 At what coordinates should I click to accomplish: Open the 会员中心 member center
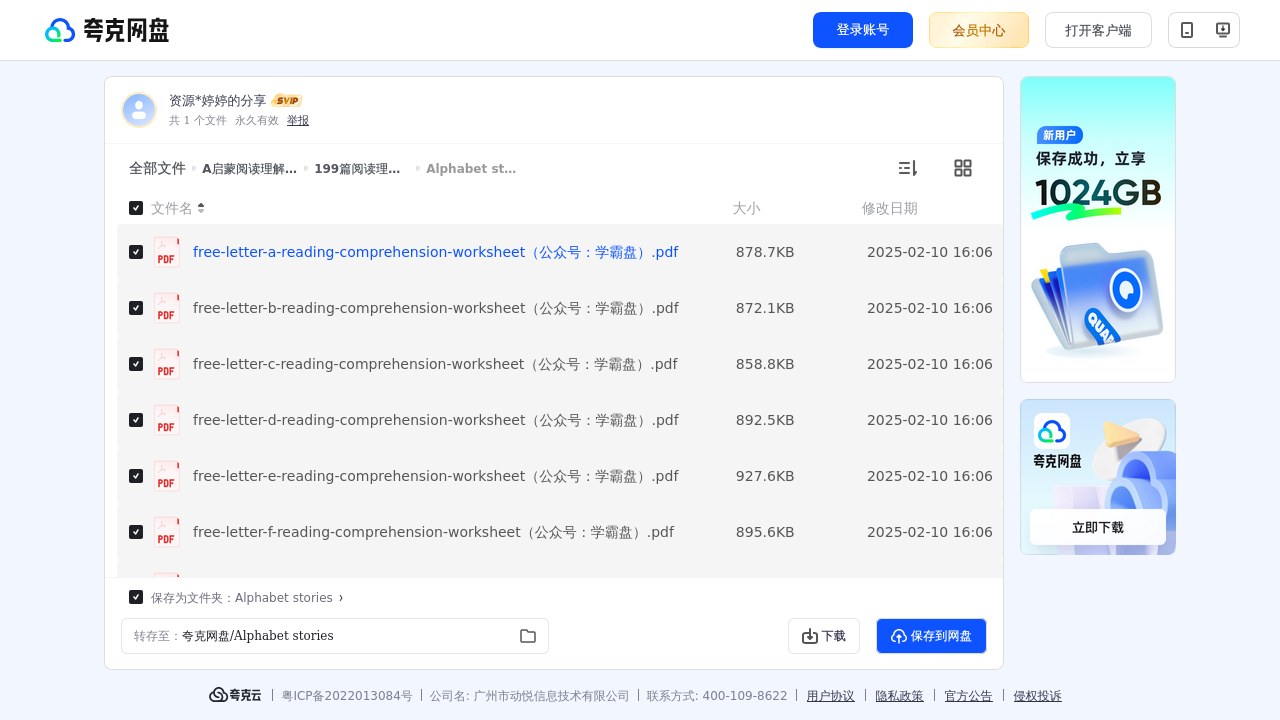coord(979,30)
